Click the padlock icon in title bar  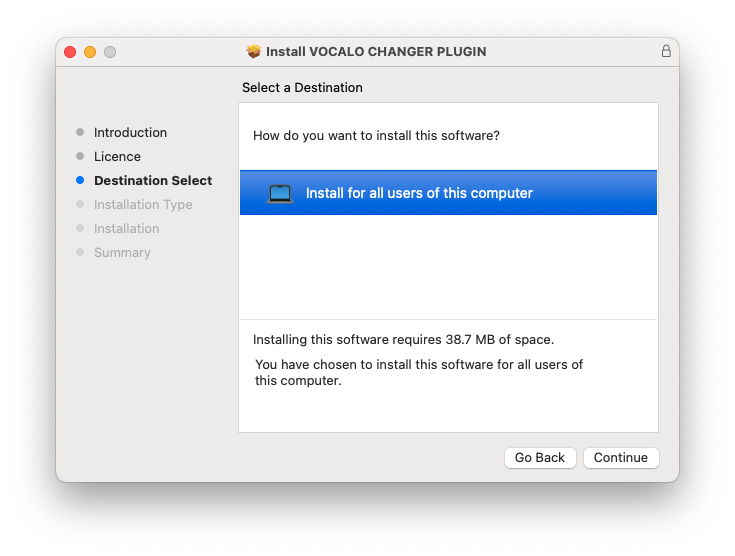666,51
